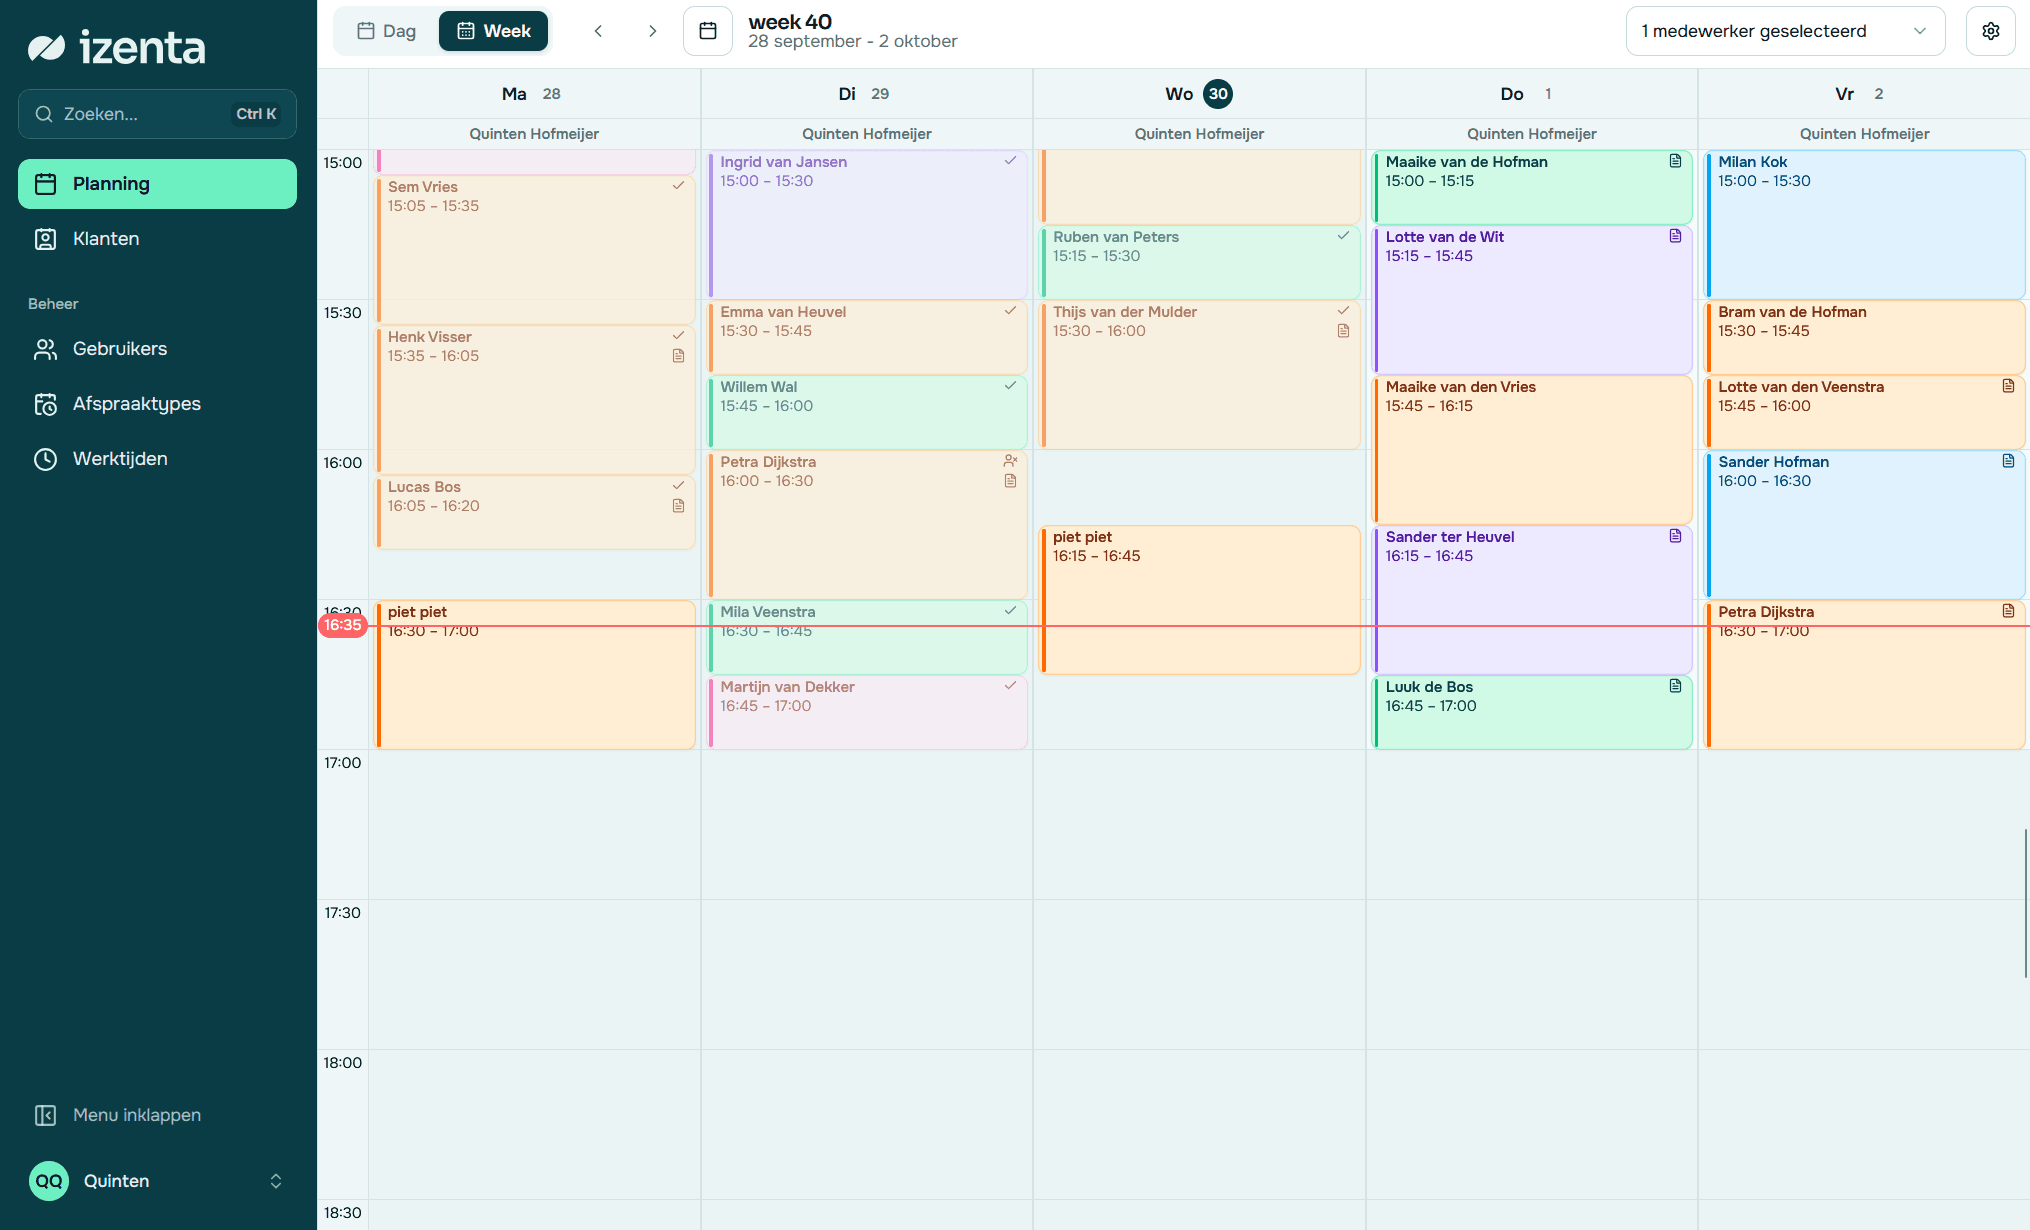This screenshot has height=1230, width=2030.
Task: Open the calendar date picker icon
Action: click(x=708, y=31)
